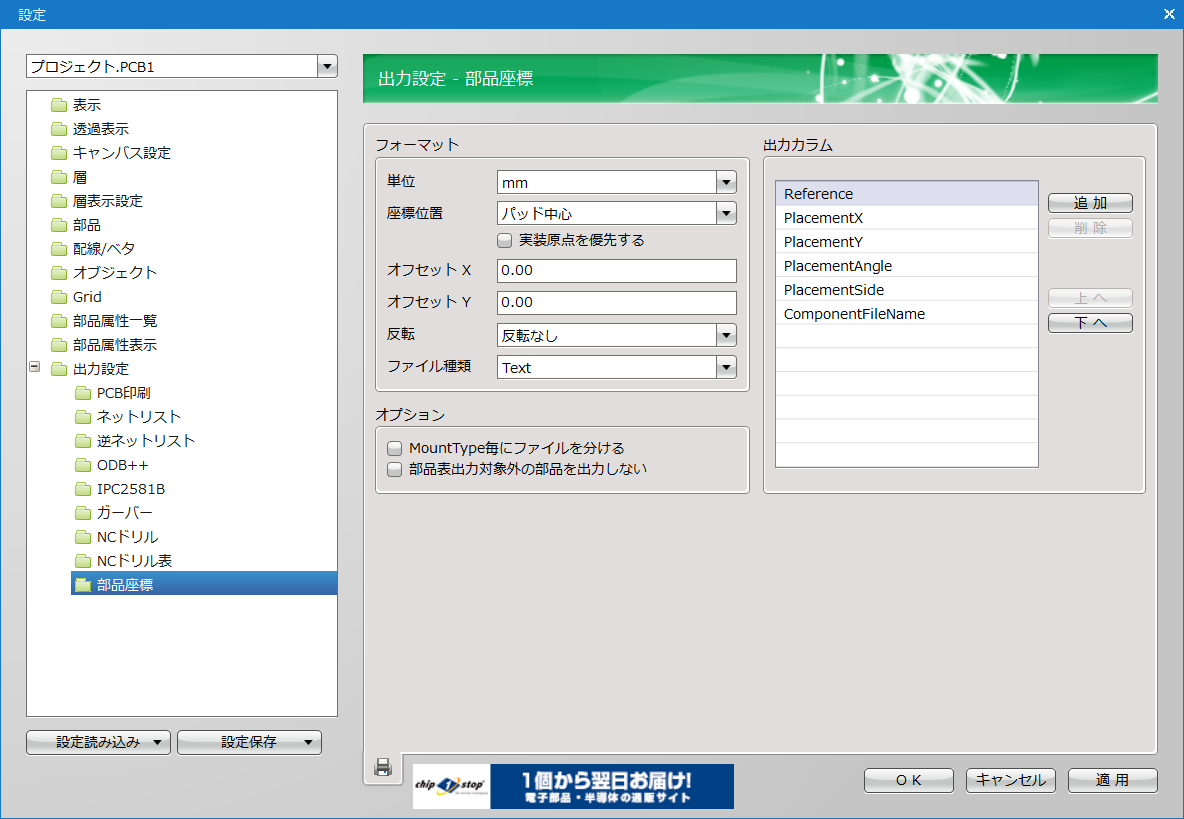Click the folder icon beside NCドリル表
This screenshot has height=819, width=1184.
pos(83,561)
